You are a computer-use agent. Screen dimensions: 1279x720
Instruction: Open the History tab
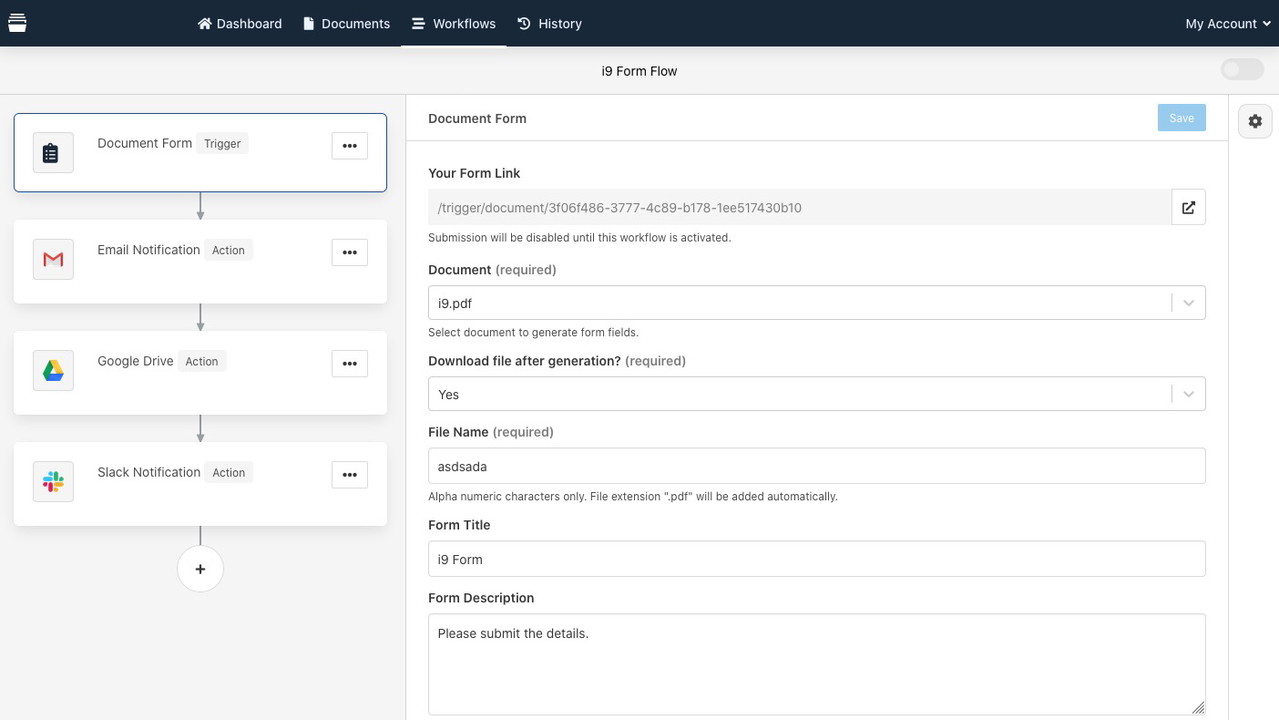pyautogui.click(x=549, y=24)
